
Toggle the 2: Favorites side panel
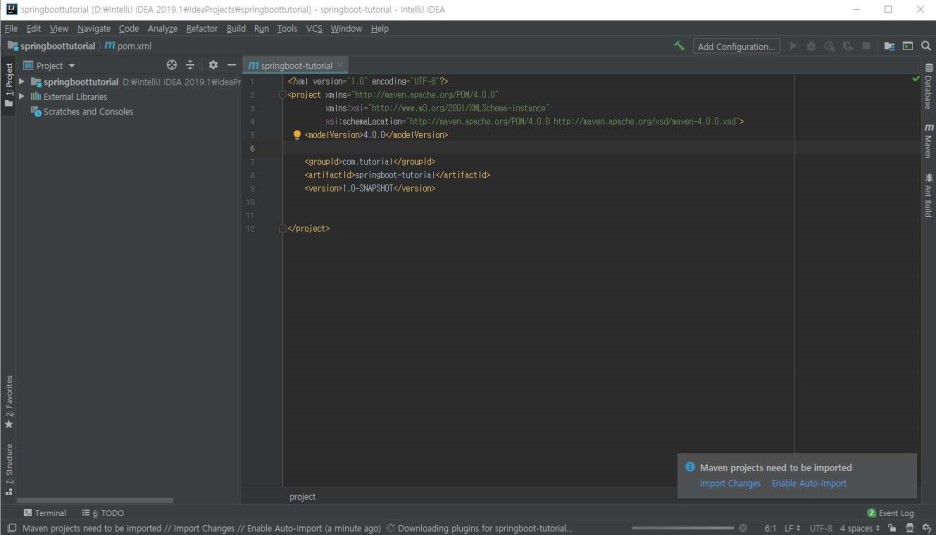8,402
